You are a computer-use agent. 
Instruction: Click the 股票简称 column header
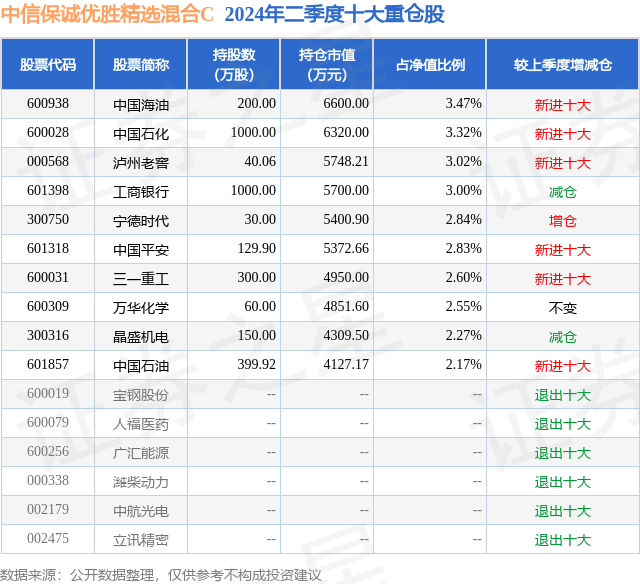tap(141, 64)
